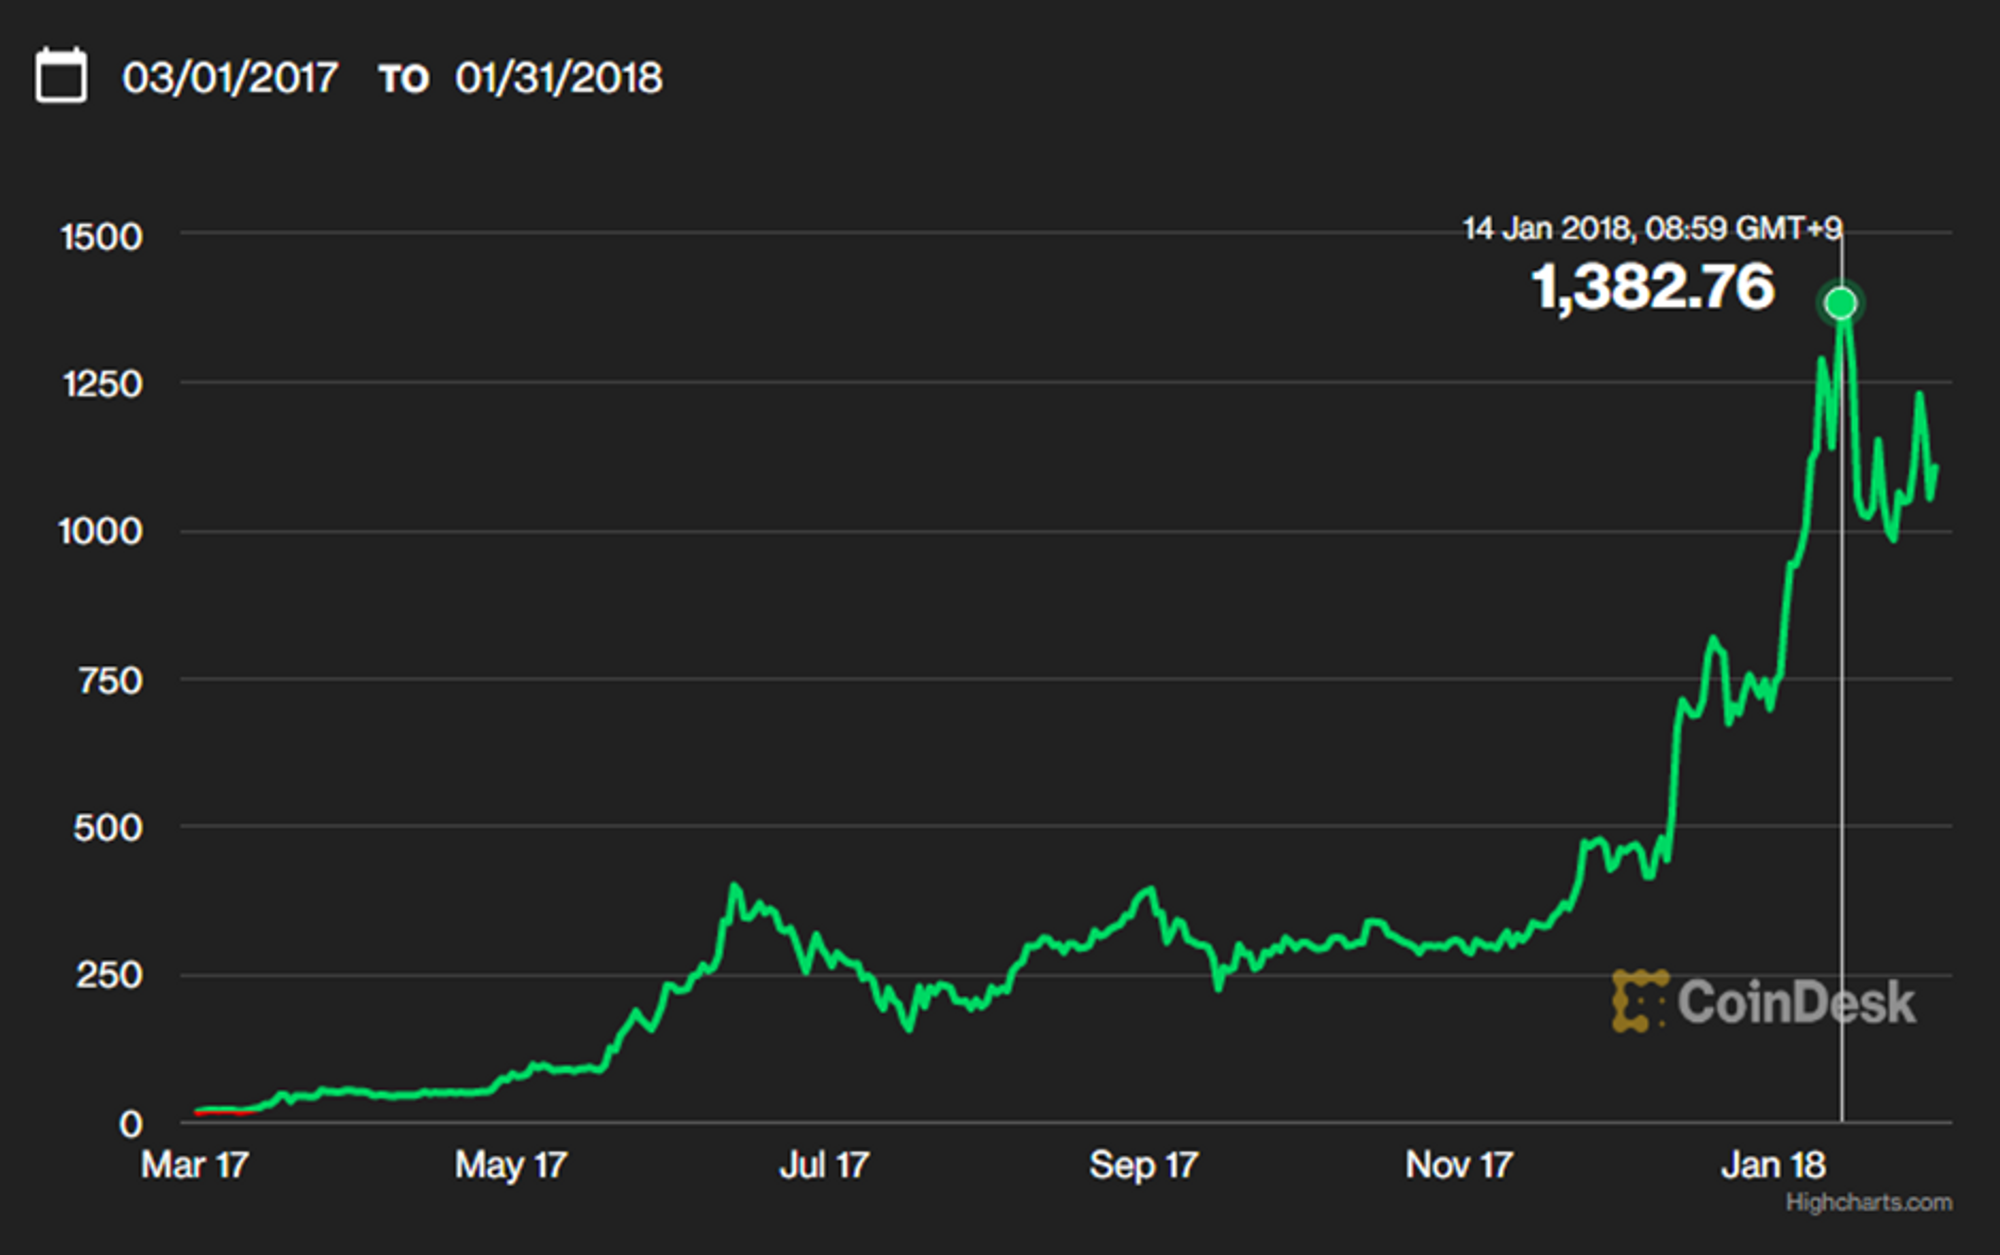2000x1255 pixels.
Task: Click the 750 y-axis value label
Action: pyautogui.click(x=110, y=681)
